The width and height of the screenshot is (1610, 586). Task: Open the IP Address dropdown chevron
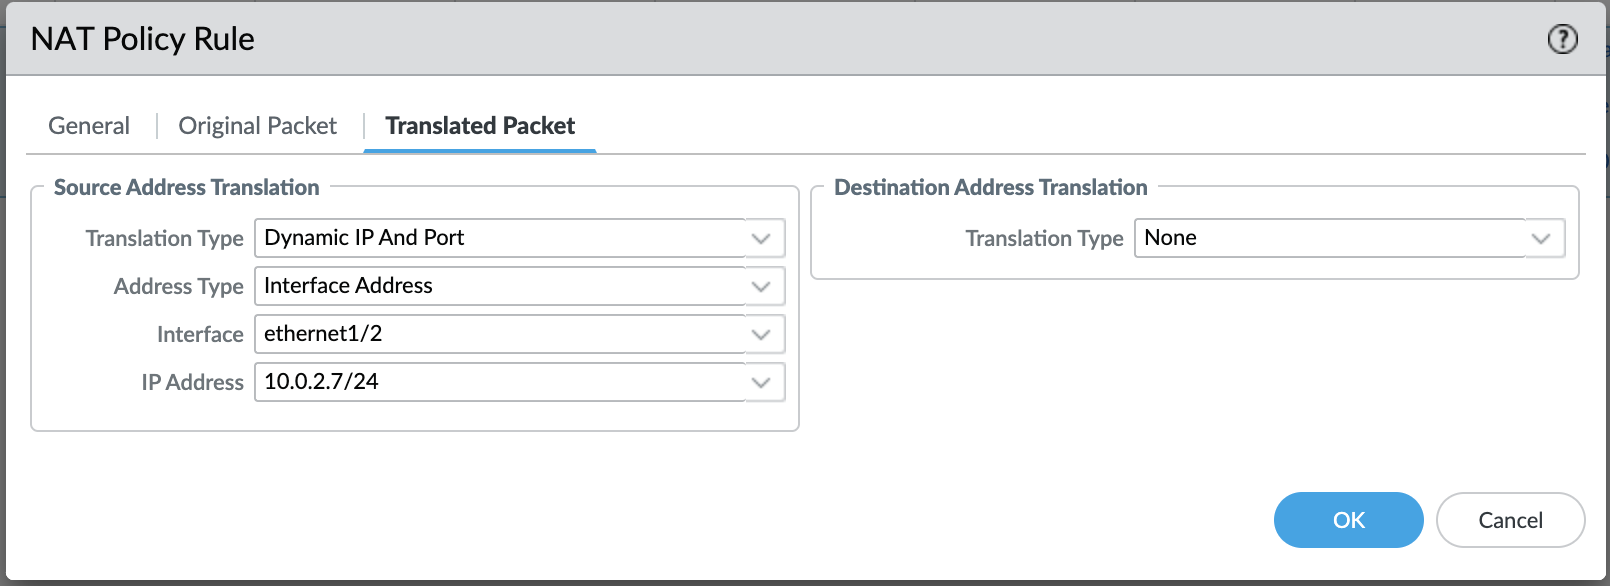763,382
